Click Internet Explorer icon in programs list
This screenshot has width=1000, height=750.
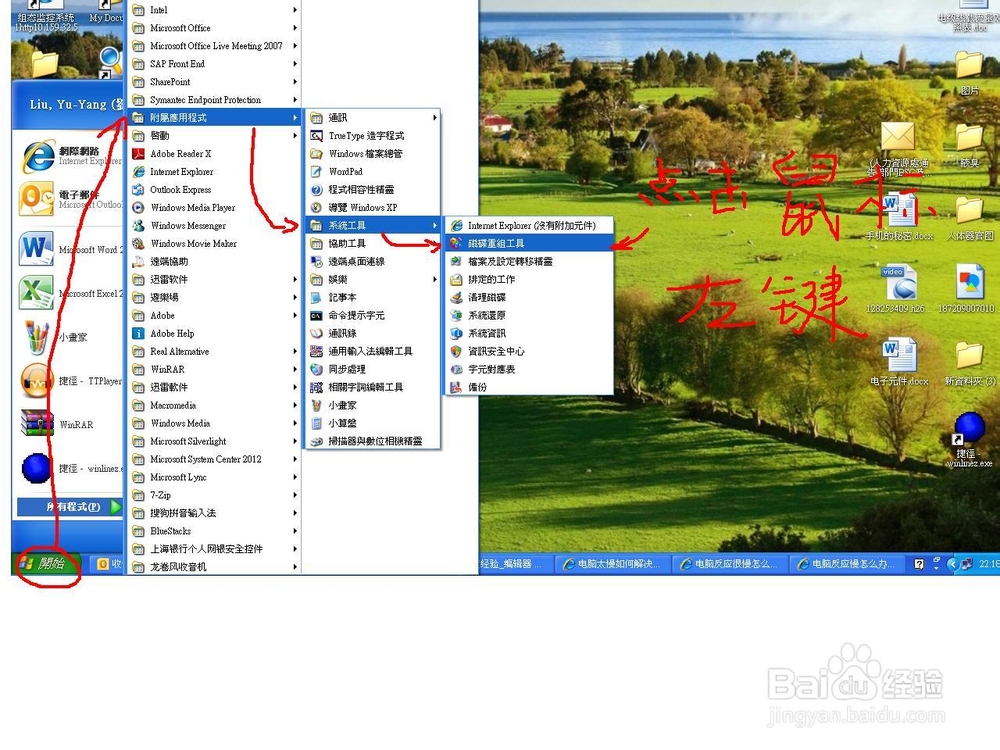pos(138,172)
